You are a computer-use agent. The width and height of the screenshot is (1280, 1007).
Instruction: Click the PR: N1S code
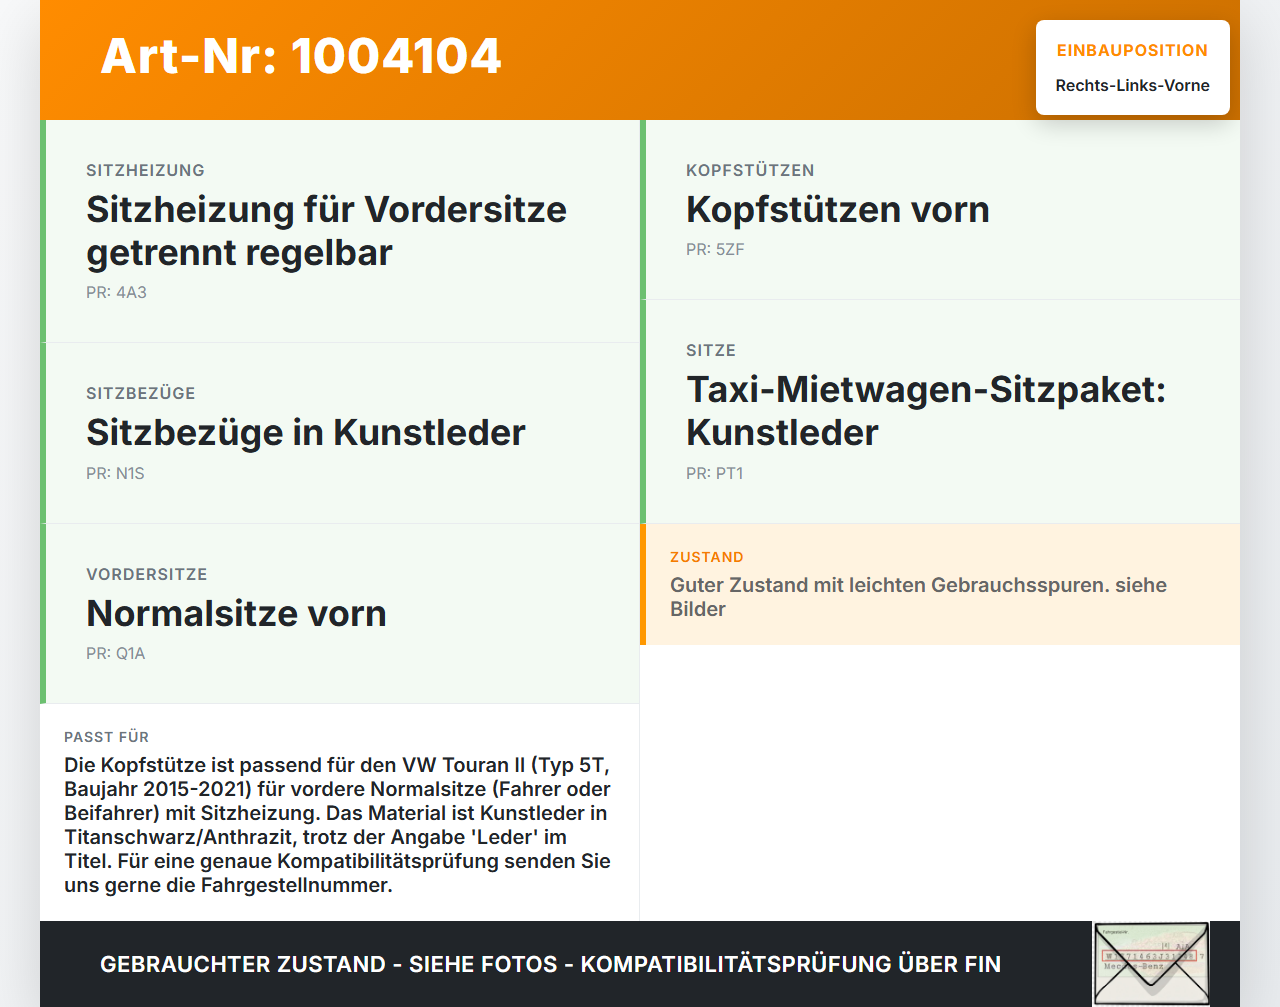[115, 473]
